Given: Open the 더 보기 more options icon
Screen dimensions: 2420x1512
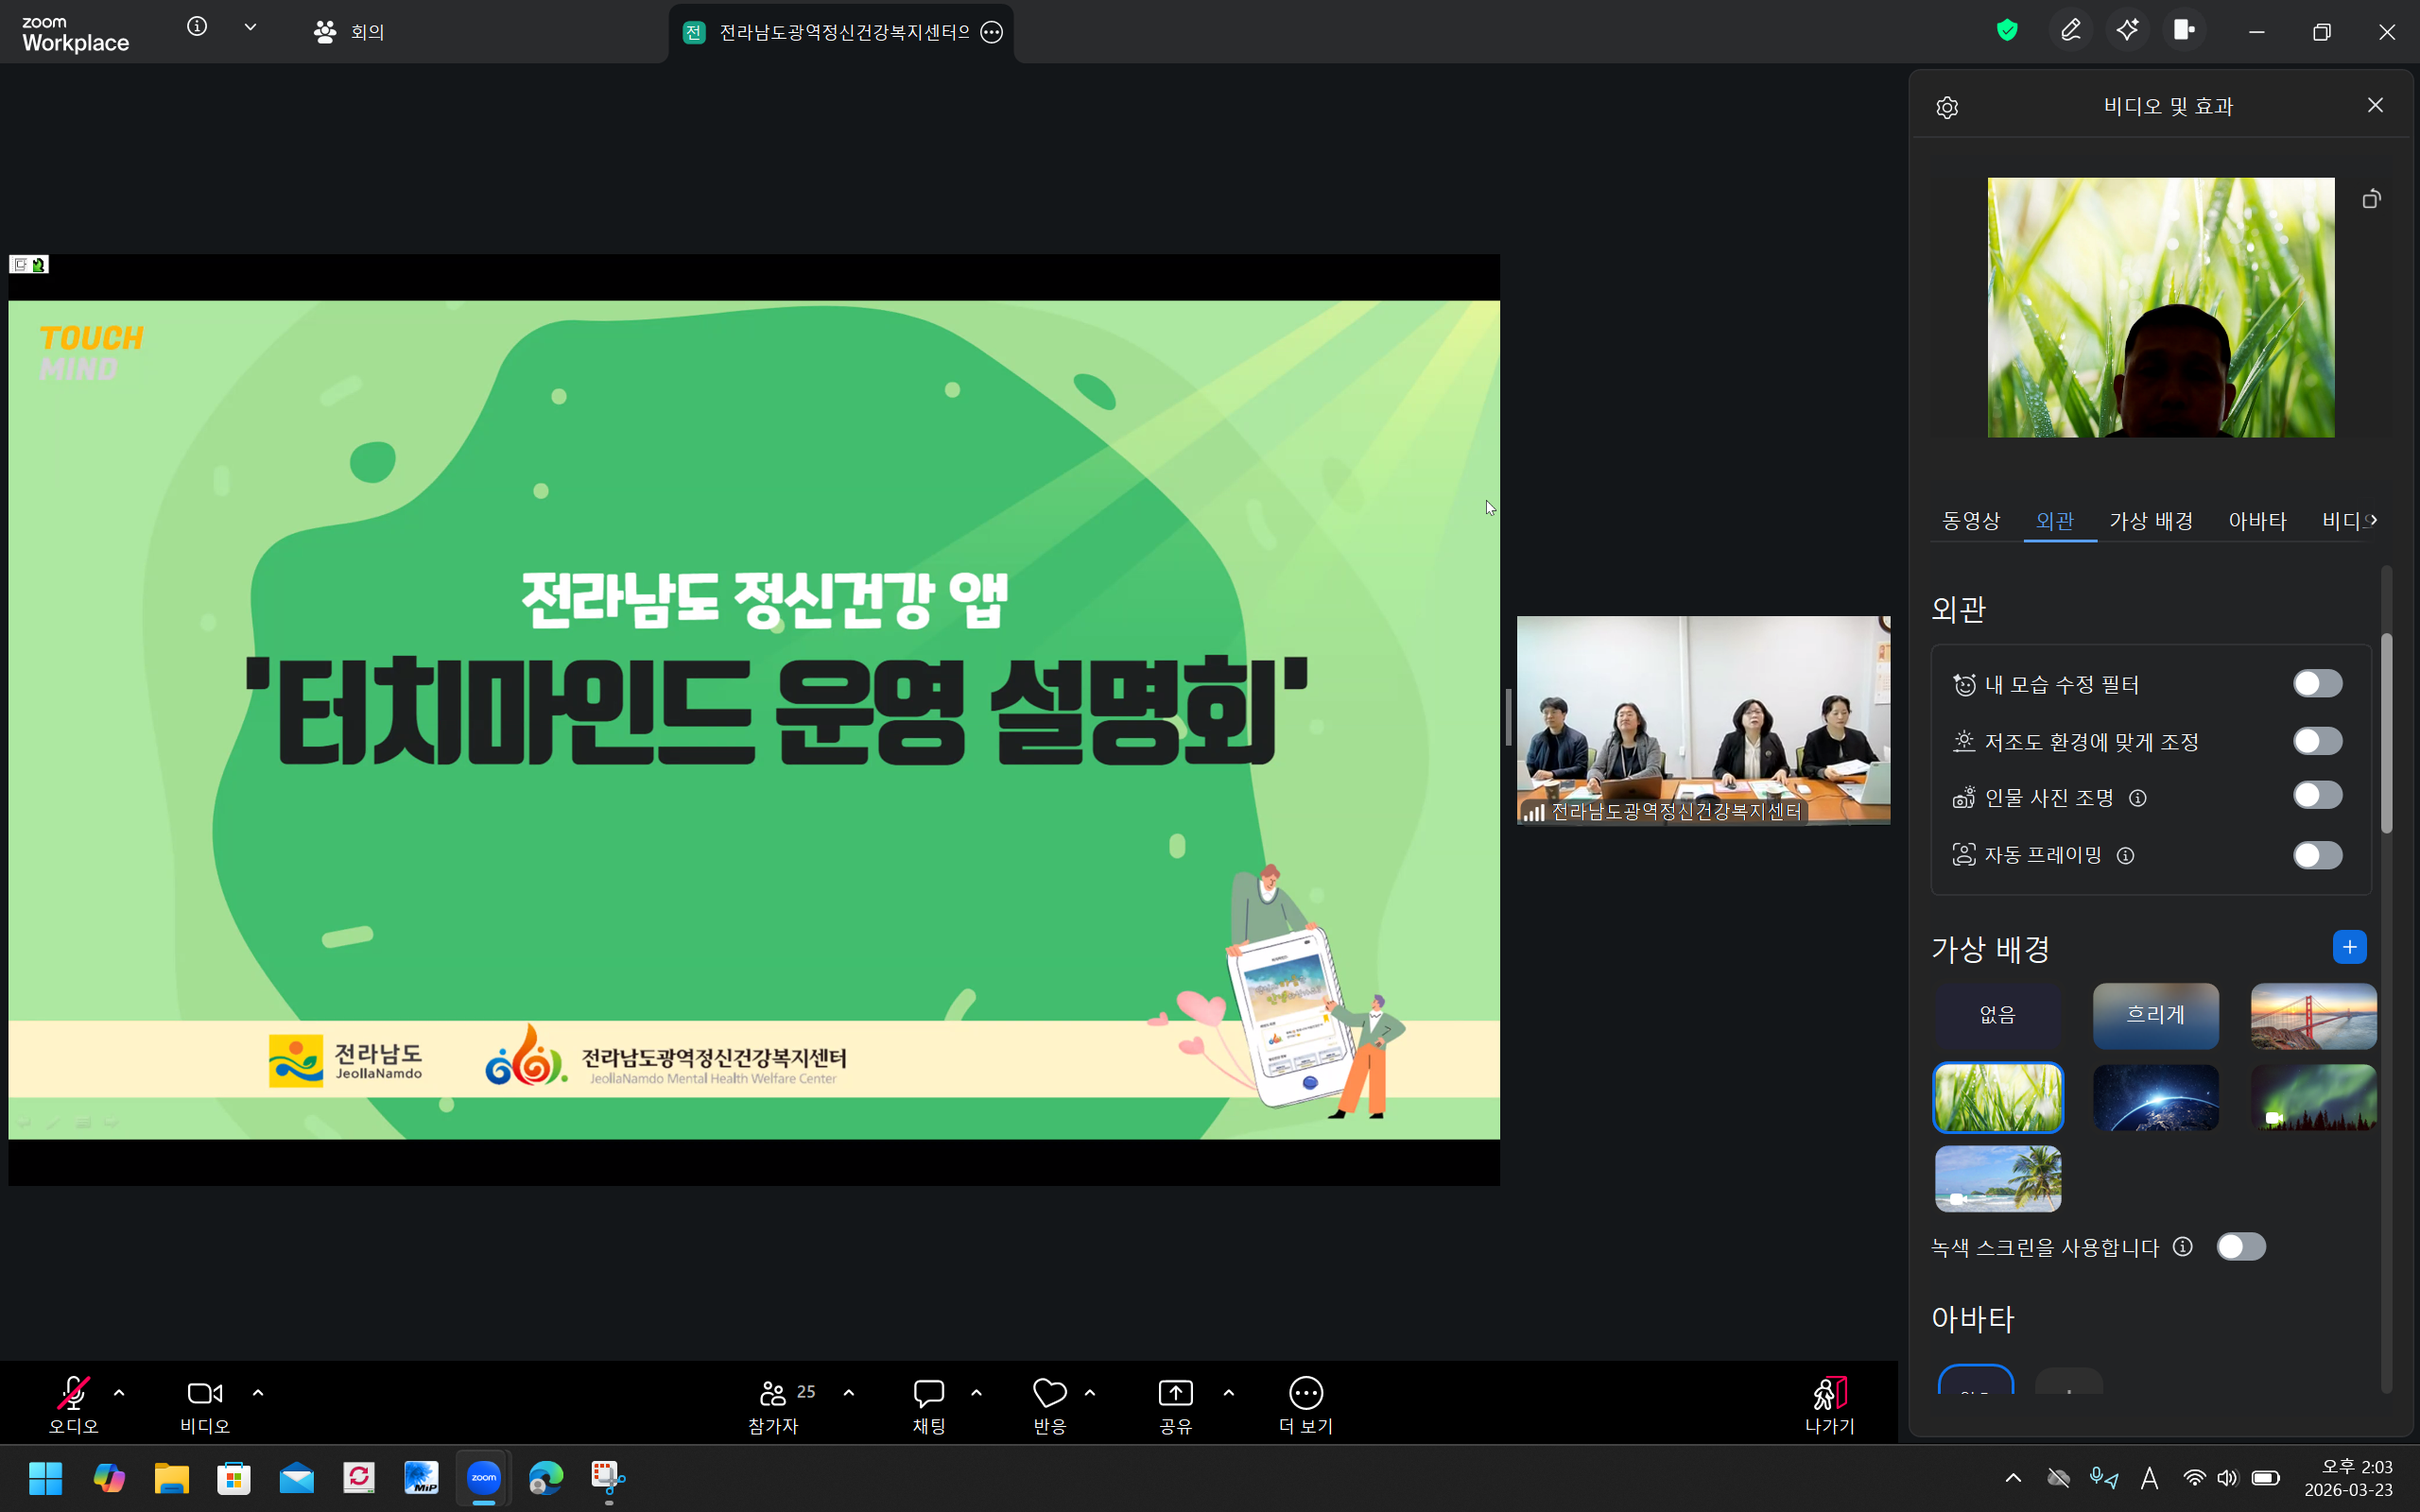Looking at the screenshot, I should pyautogui.click(x=1304, y=1392).
